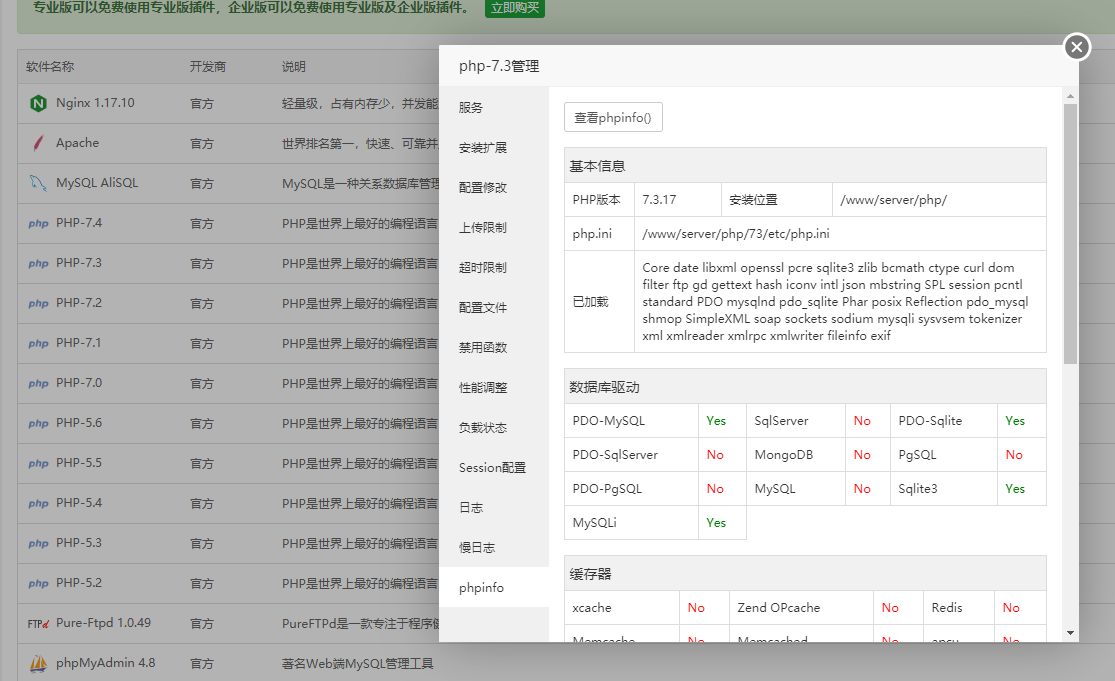Click the /www/server/php/73/etc/php.ini path
The height and width of the screenshot is (681, 1115).
[736, 234]
